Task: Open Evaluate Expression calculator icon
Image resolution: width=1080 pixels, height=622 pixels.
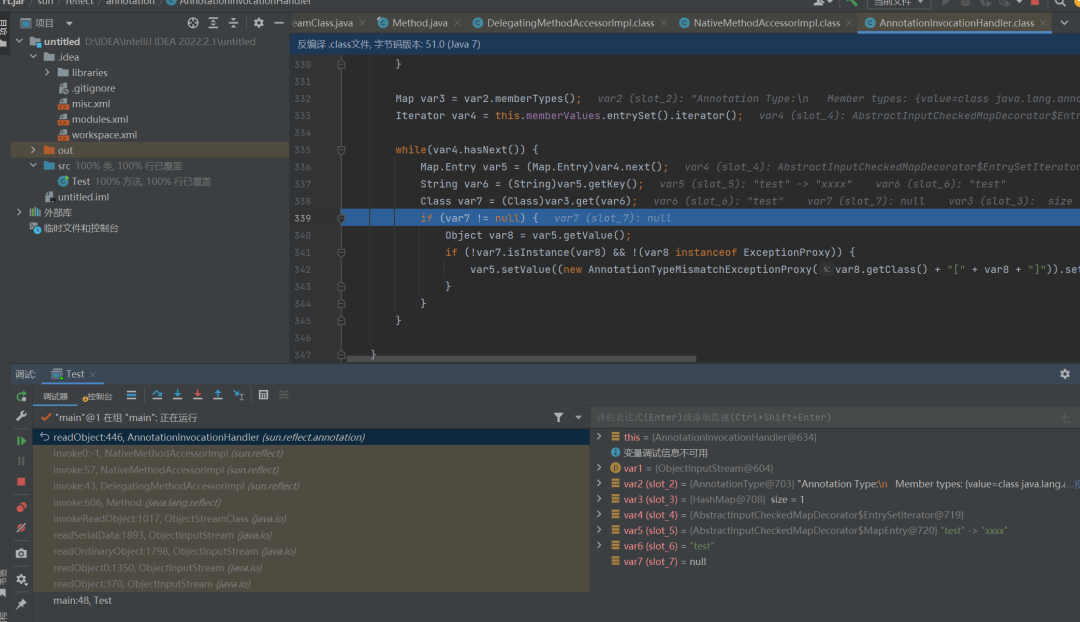Action: tap(263, 395)
